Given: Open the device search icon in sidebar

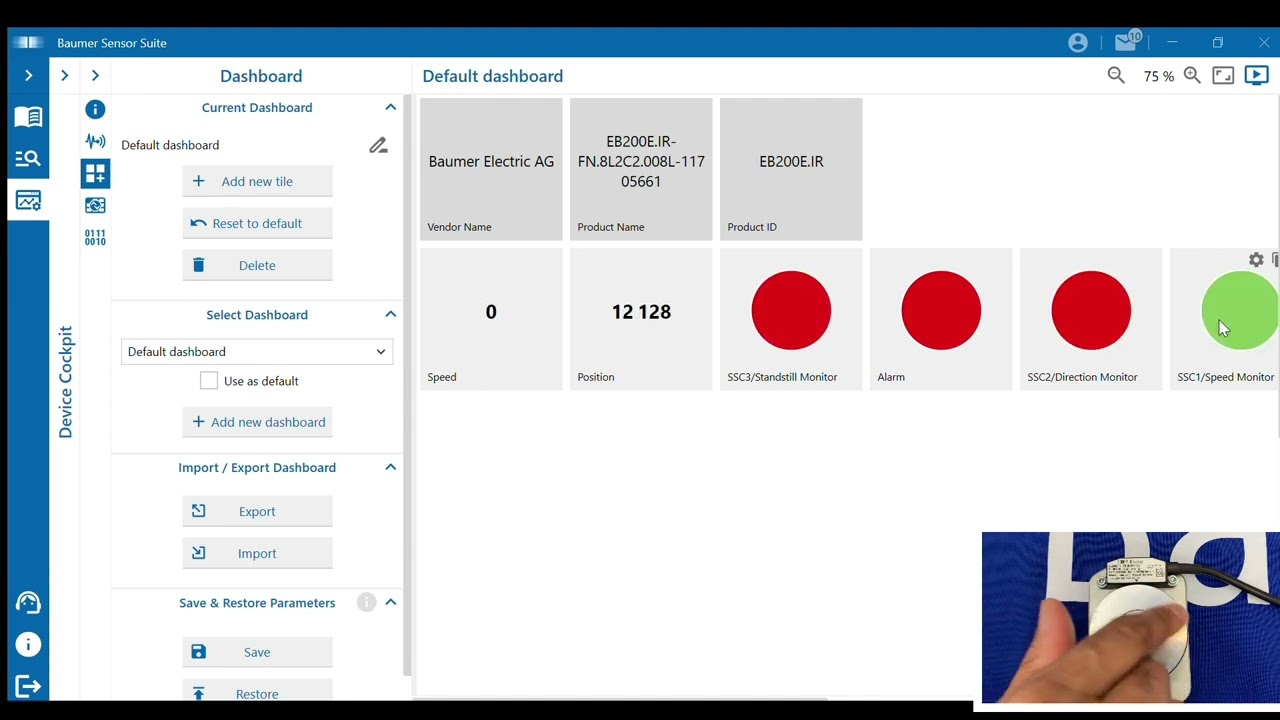Looking at the screenshot, I should (x=28, y=158).
